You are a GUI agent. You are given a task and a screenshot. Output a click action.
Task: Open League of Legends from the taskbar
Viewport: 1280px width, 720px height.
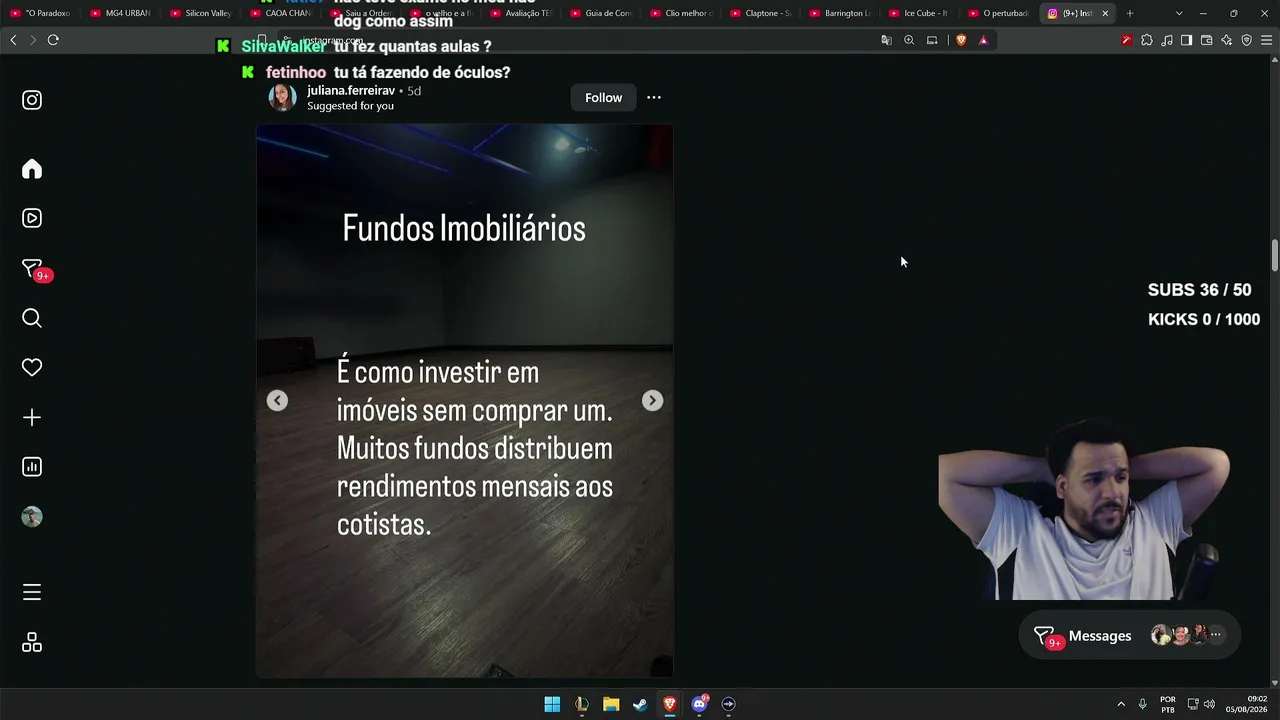(x=581, y=704)
